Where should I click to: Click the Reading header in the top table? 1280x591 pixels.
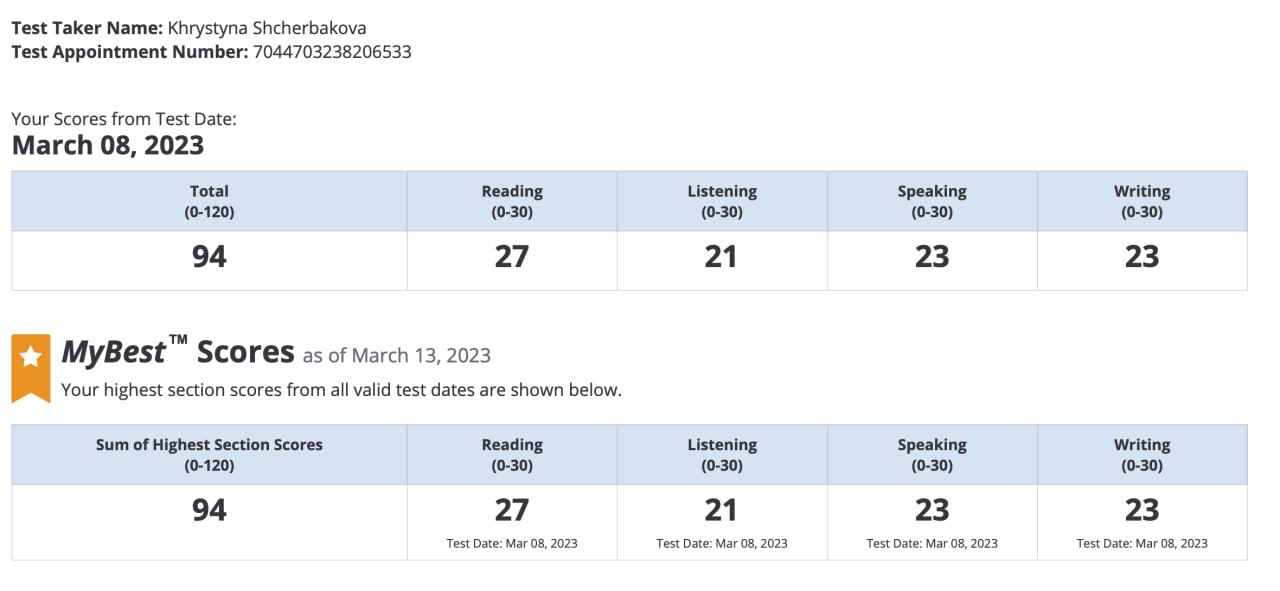(512, 201)
